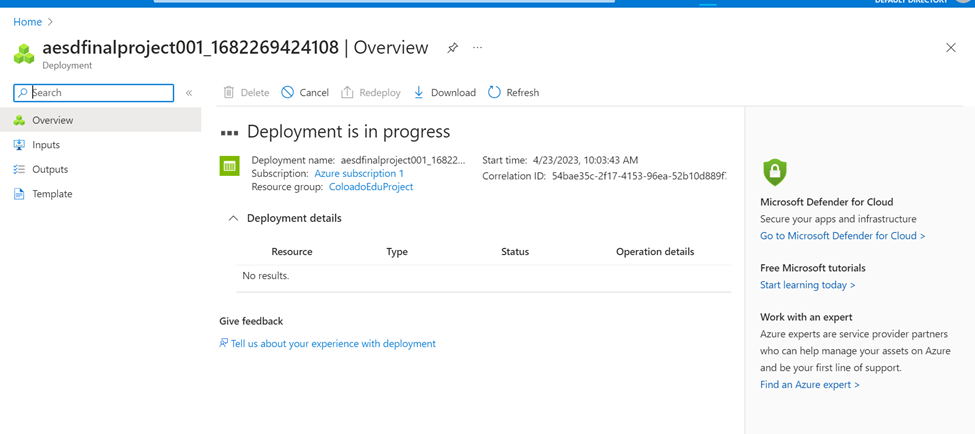The height and width of the screenshot is (434, 975).
Task: Open Azure subscription 1 link
Action: (x=359, y=173)
